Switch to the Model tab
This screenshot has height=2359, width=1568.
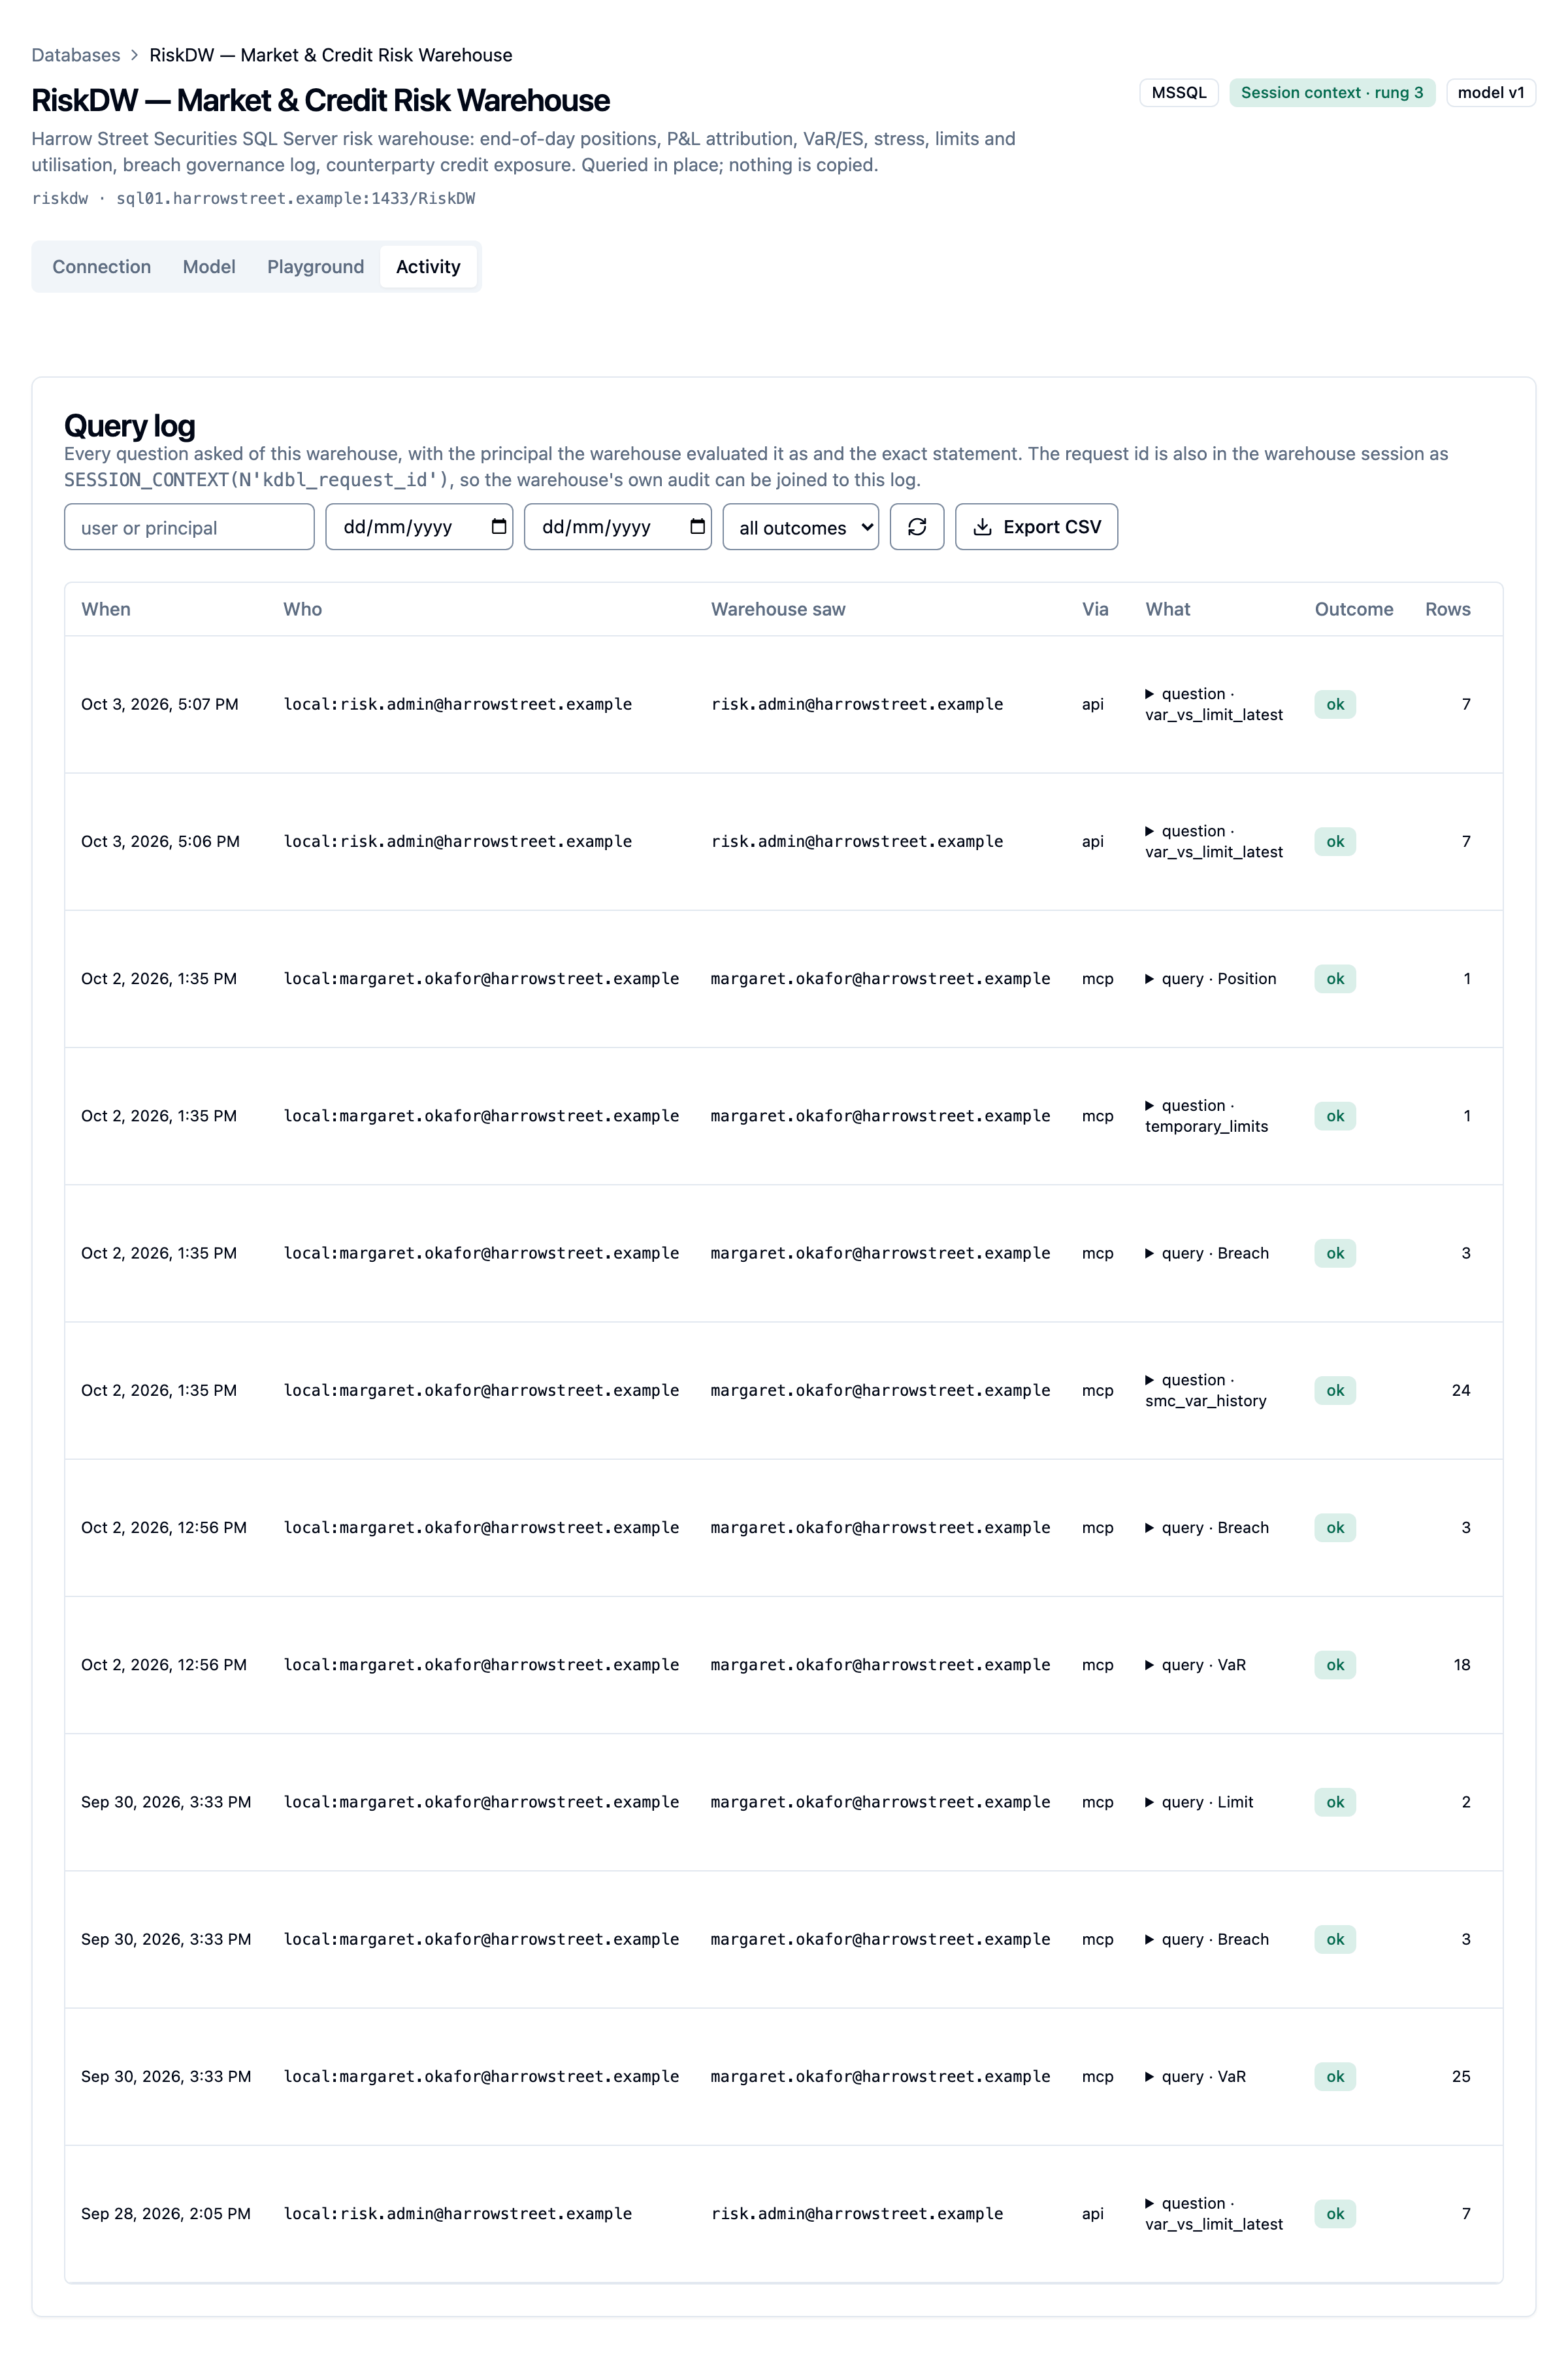click(x=209, y=267)
